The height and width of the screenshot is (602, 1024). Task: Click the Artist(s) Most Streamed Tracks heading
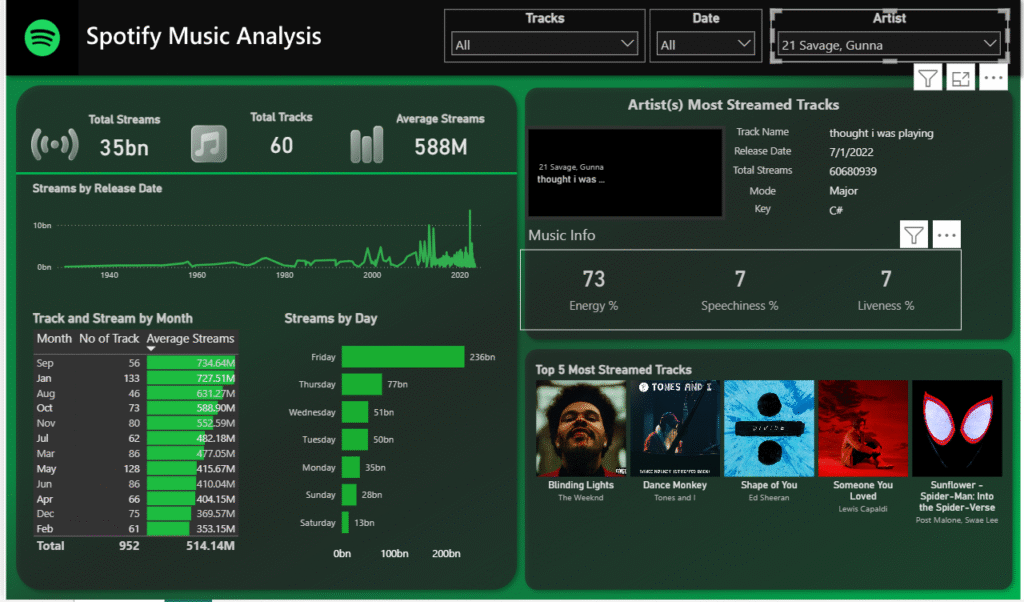click(733, 104)
